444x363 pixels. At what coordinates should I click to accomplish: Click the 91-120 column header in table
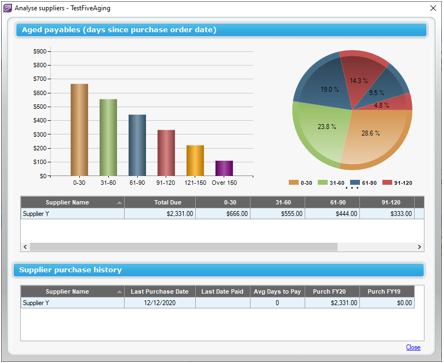click(x=387, y=202)
